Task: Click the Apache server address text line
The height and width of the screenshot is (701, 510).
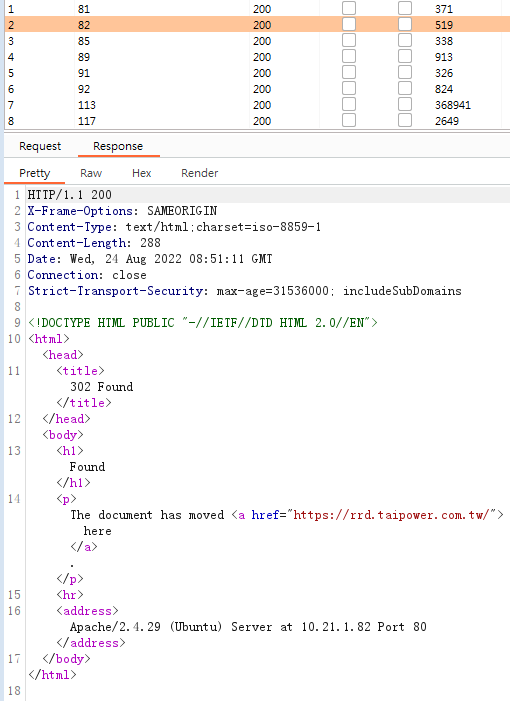Action: click(248, 627)
